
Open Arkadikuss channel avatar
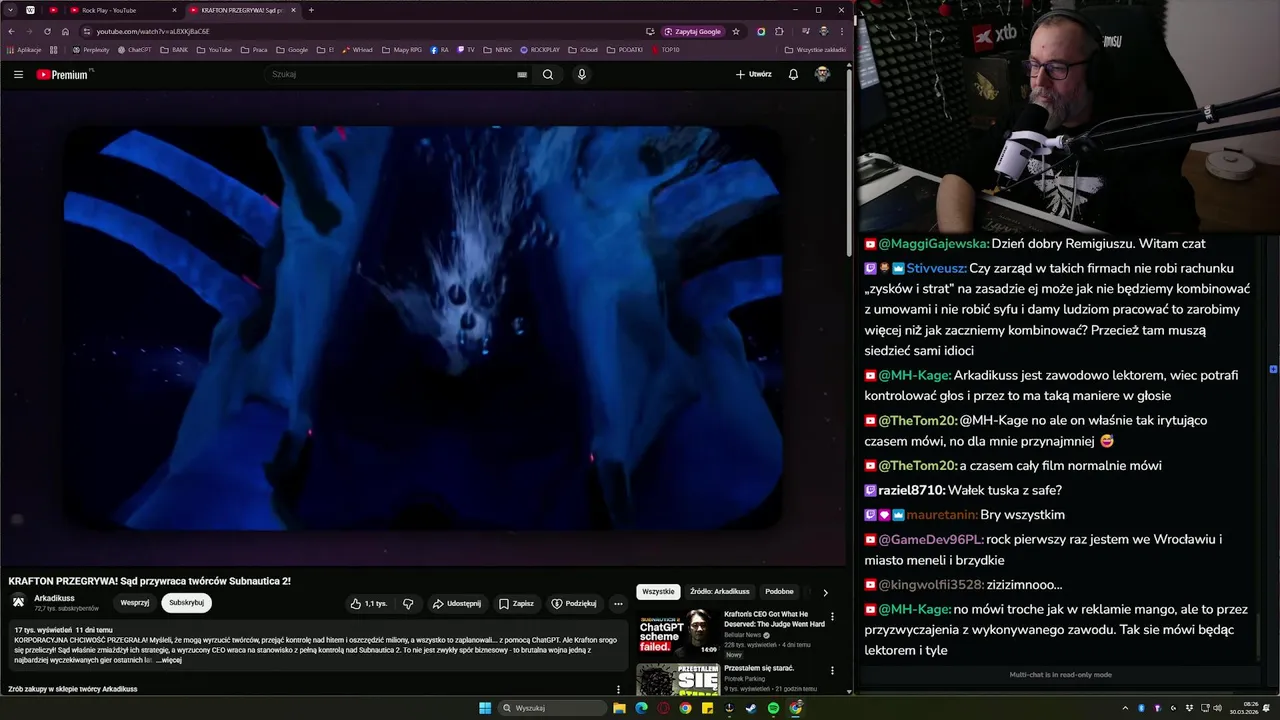coord(18,601)
